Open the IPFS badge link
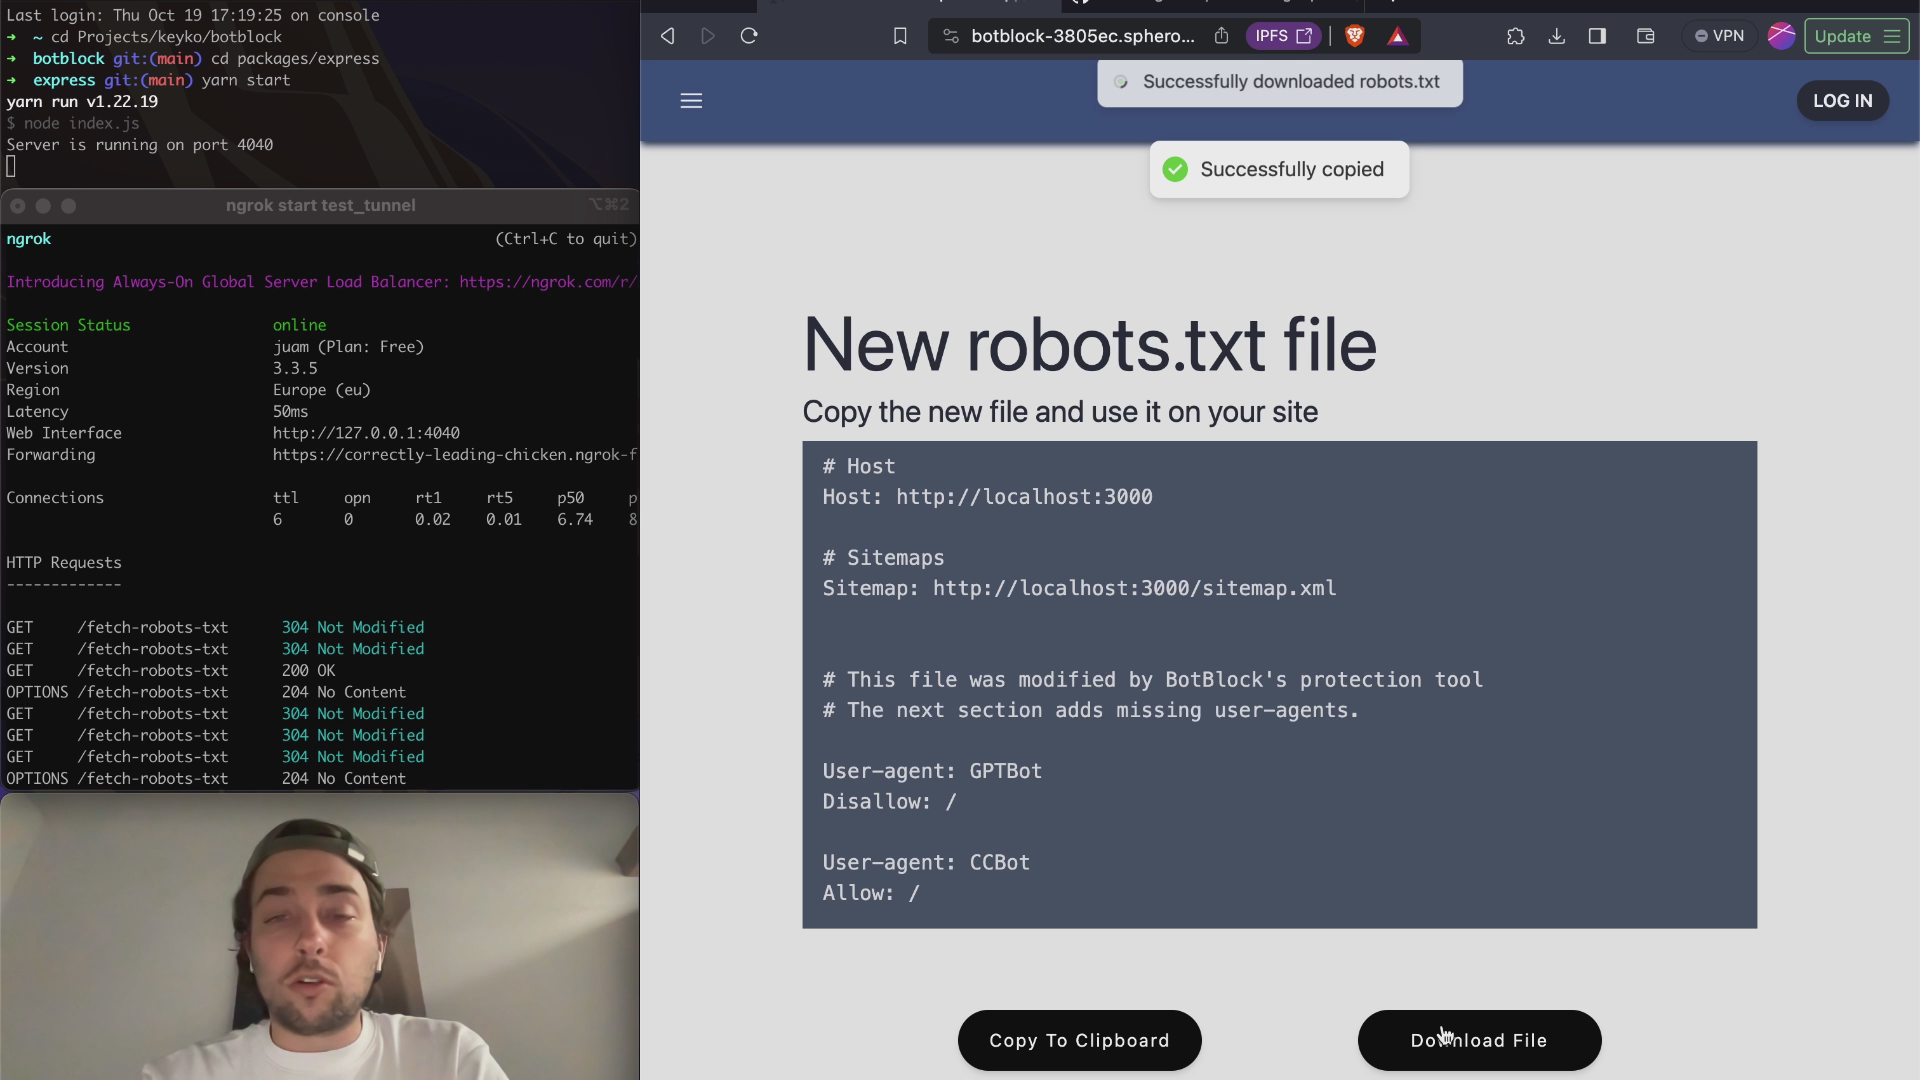Screen dimensions: 1920x1080 click(x=1283, y=36)
